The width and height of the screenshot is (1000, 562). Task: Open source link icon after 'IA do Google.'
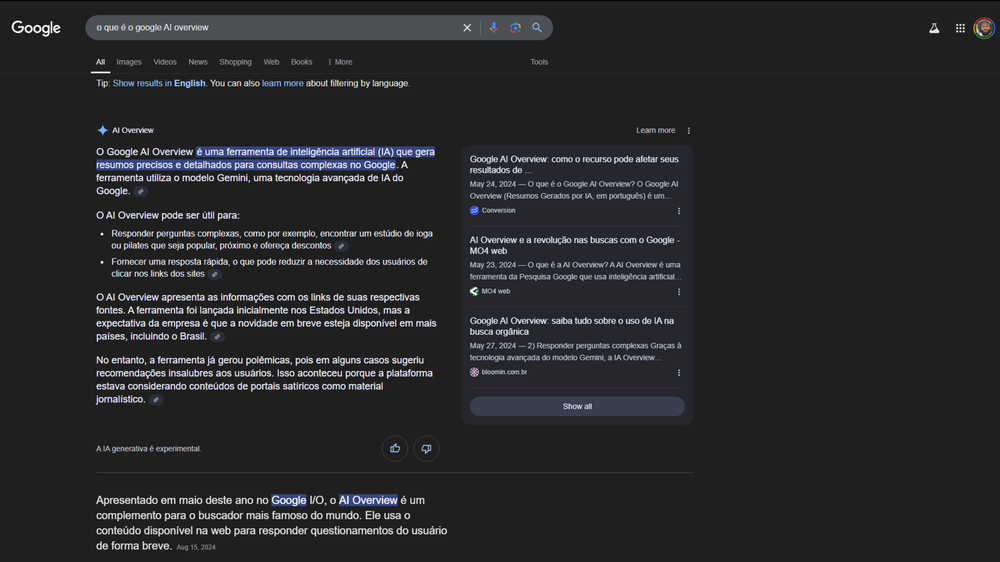click(x=141, y=191)
